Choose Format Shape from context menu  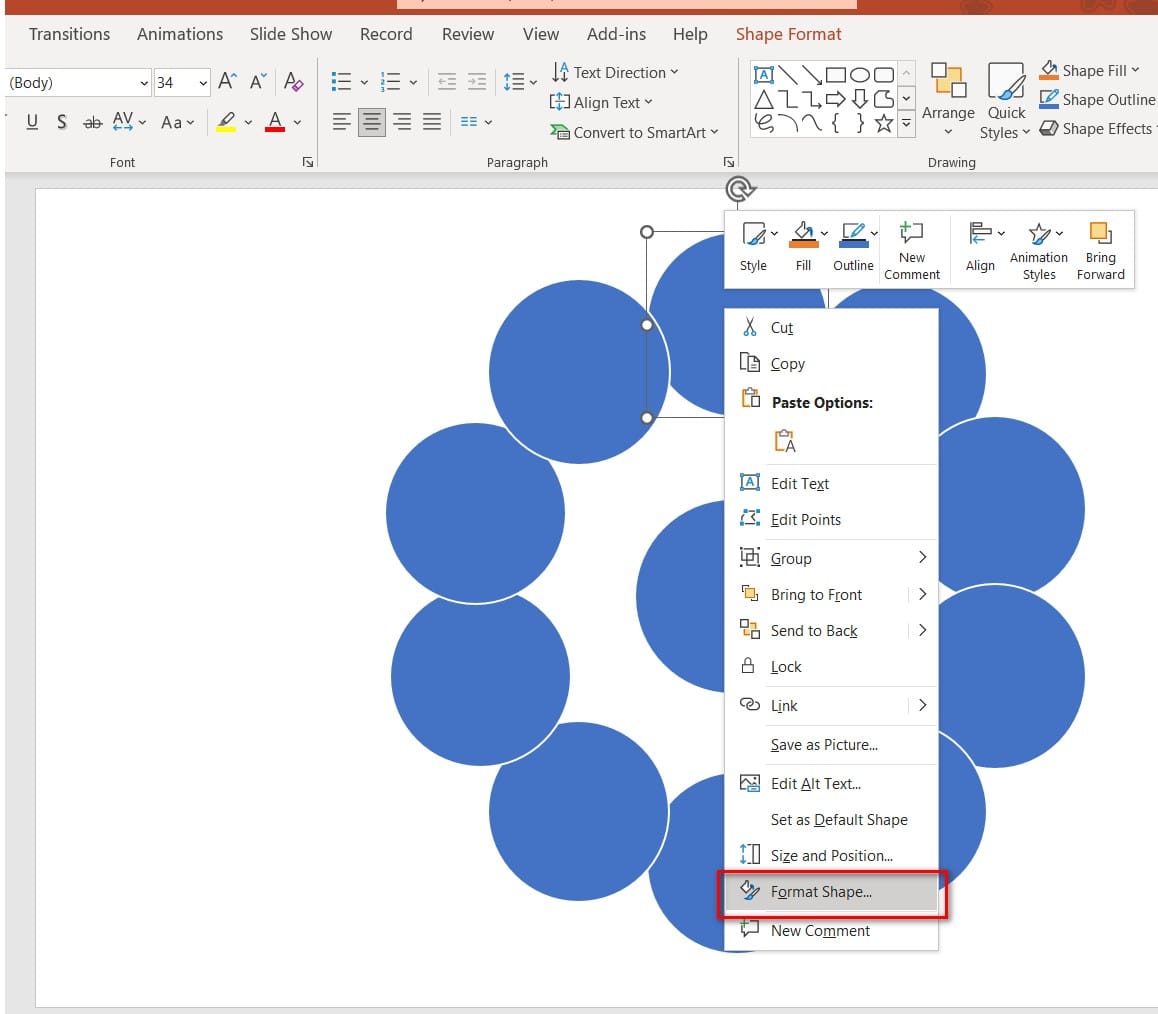[832, 892]
